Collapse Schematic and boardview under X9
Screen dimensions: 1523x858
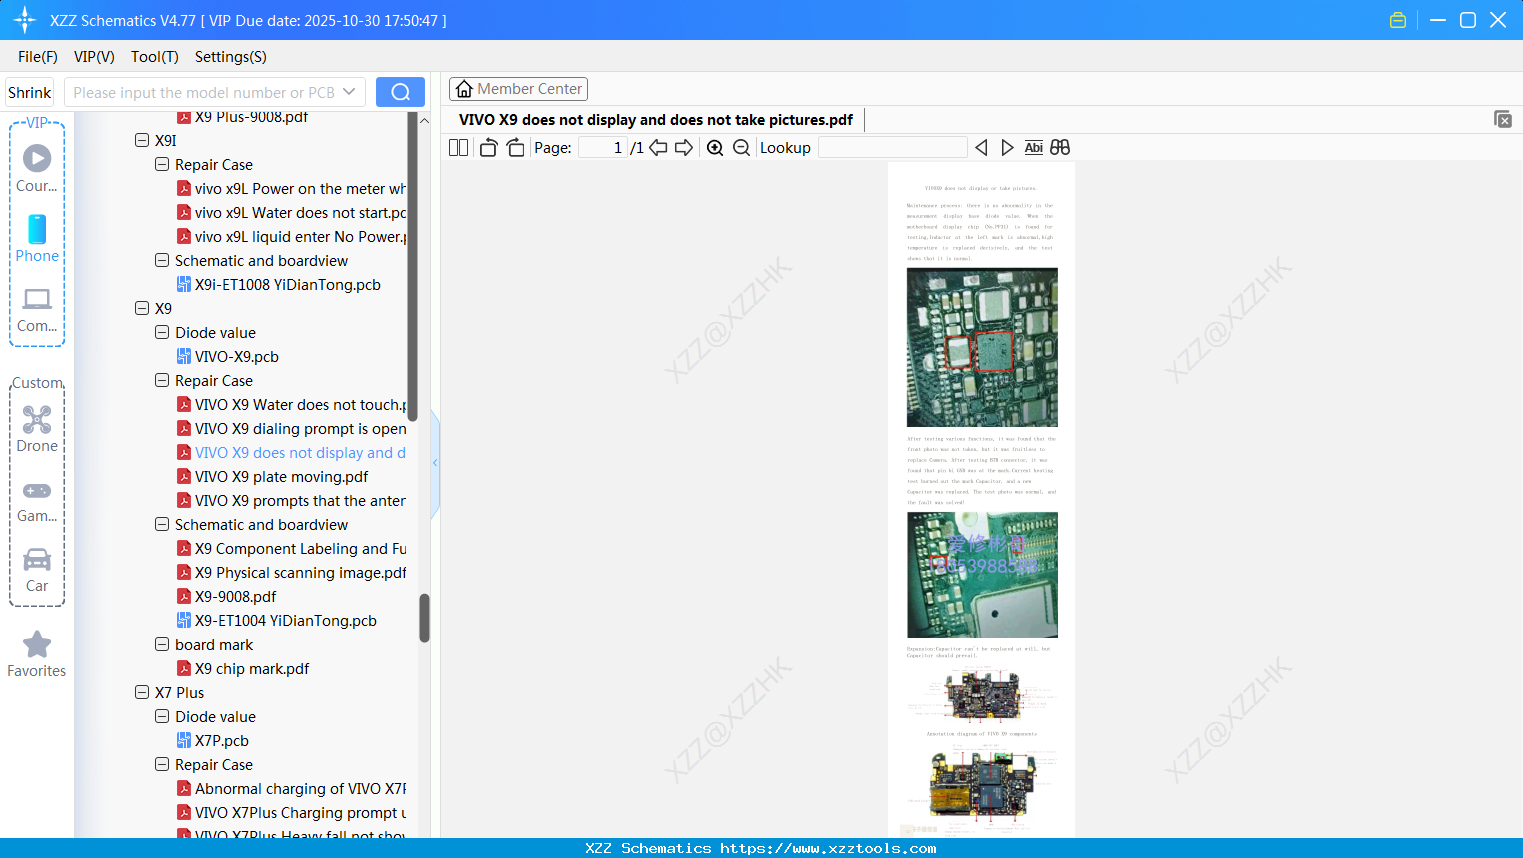click(x=162, y=525)
